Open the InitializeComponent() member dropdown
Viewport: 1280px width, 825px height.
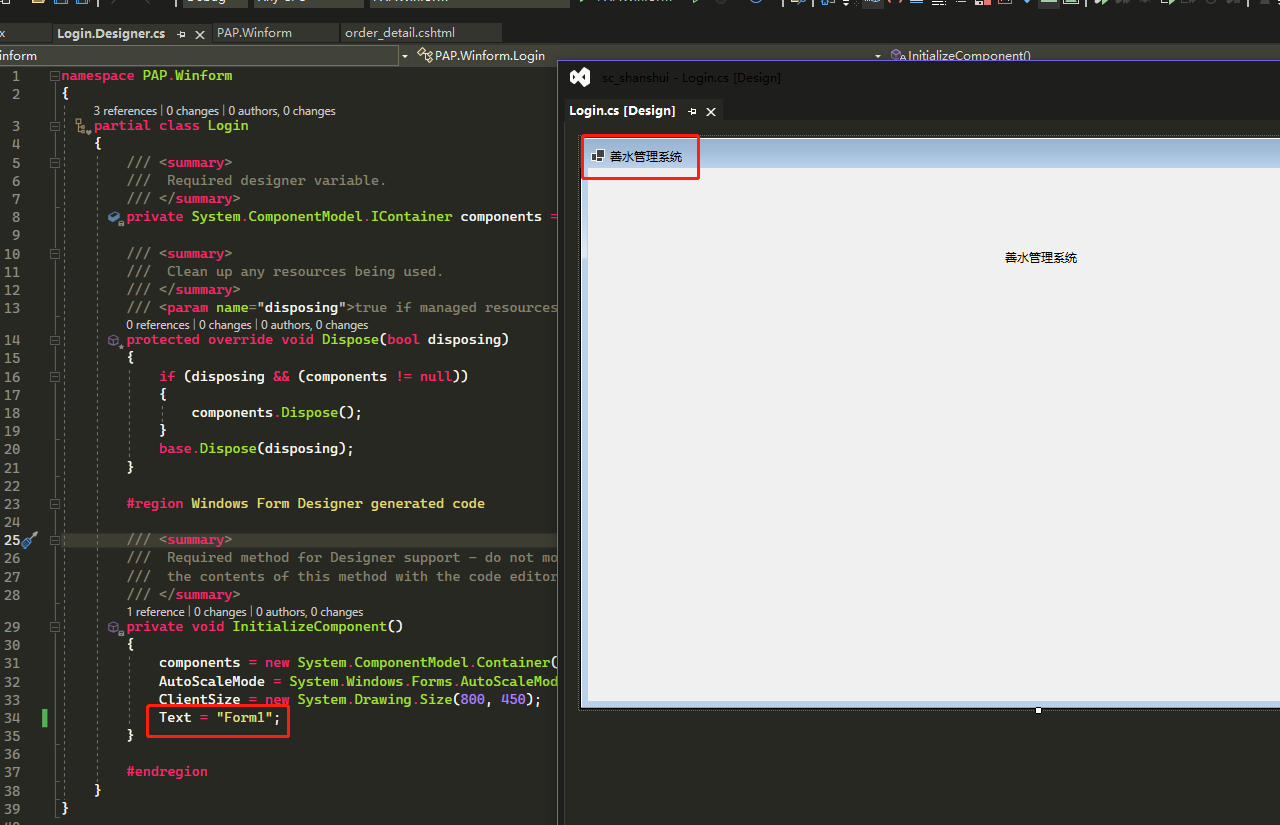(1083, 56)
